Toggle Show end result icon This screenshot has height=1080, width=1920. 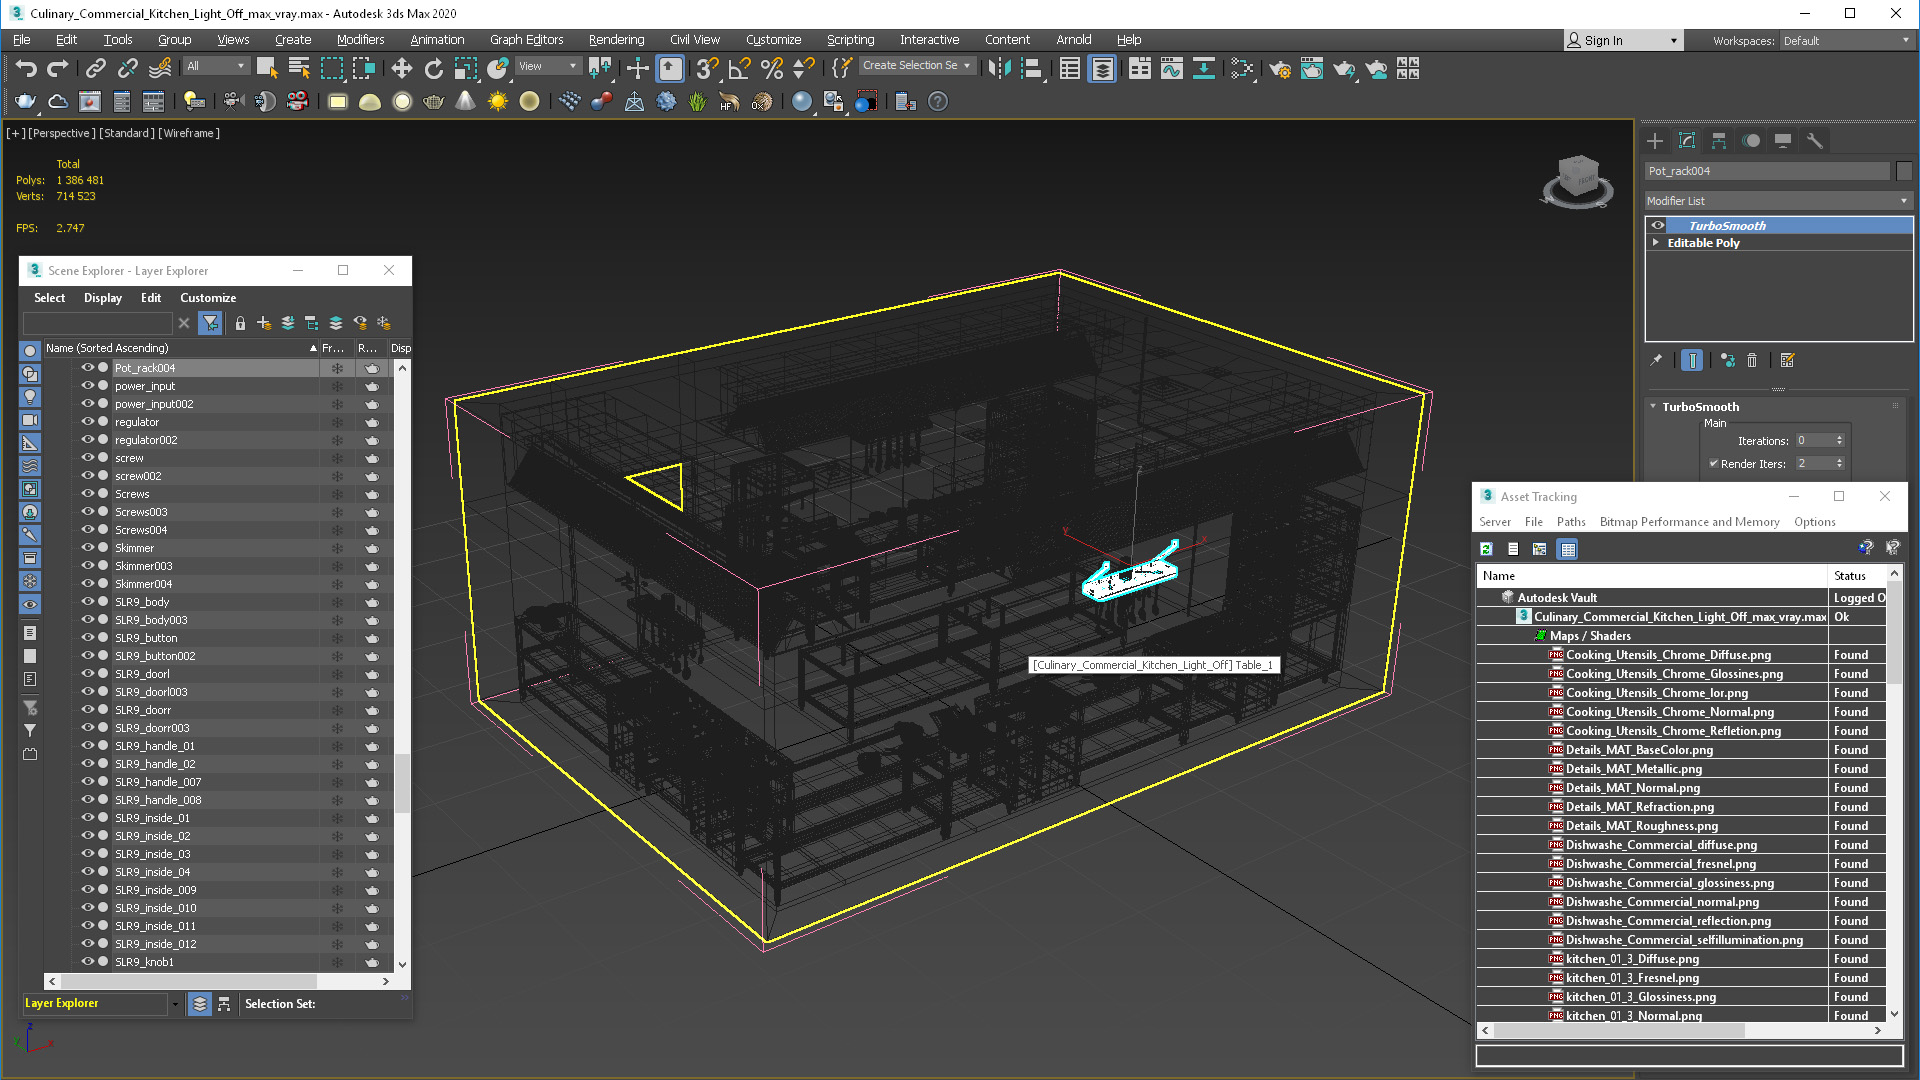click(1692, 360)
